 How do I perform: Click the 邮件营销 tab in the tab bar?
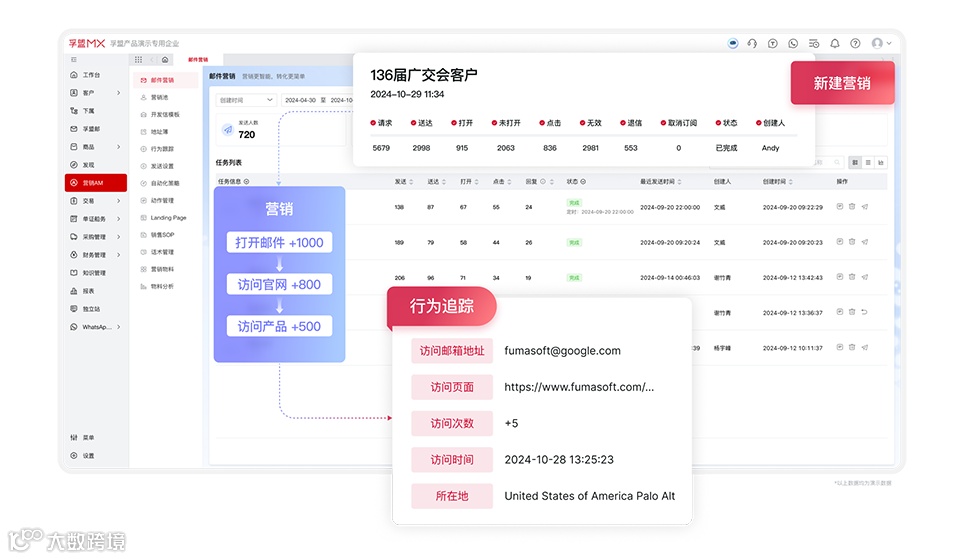[x=198, y=60]
